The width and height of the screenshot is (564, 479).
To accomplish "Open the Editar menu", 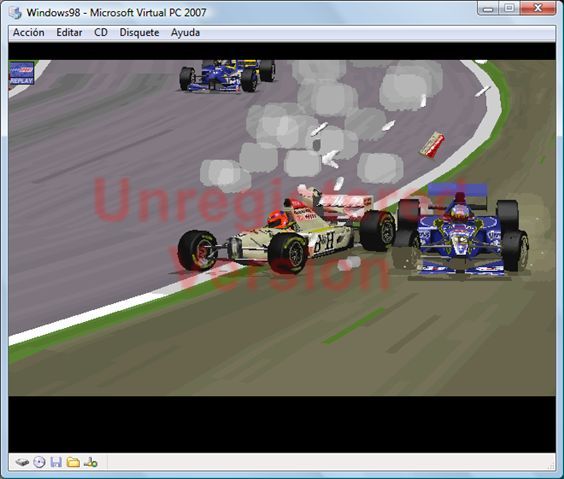I will (x=69, y=33).
